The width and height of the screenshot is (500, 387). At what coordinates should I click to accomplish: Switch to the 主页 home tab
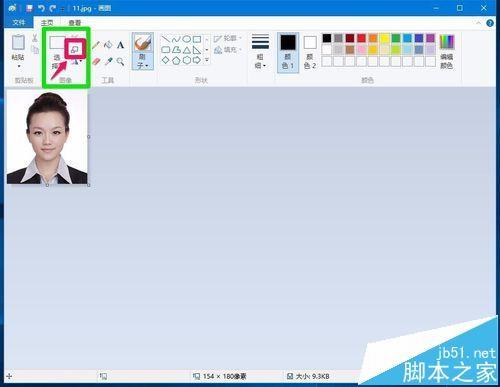coord(47,22)
